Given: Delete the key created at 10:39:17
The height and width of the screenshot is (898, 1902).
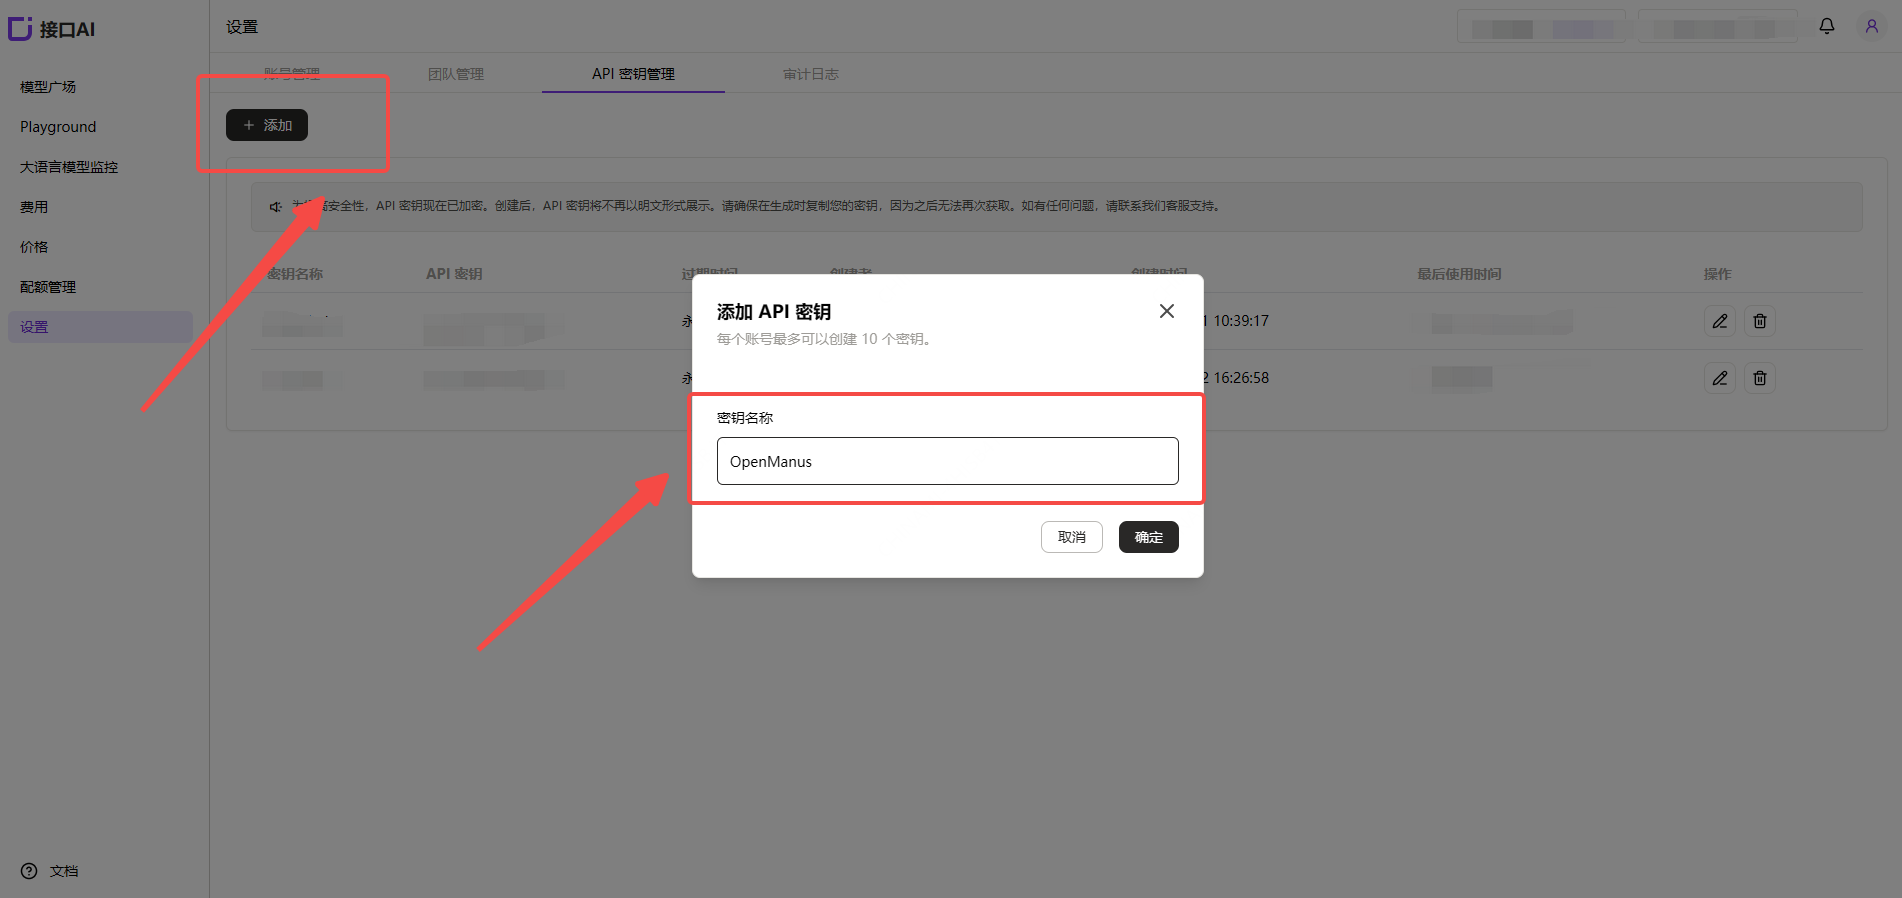Looking at the screenshot, I should 1760,321.
